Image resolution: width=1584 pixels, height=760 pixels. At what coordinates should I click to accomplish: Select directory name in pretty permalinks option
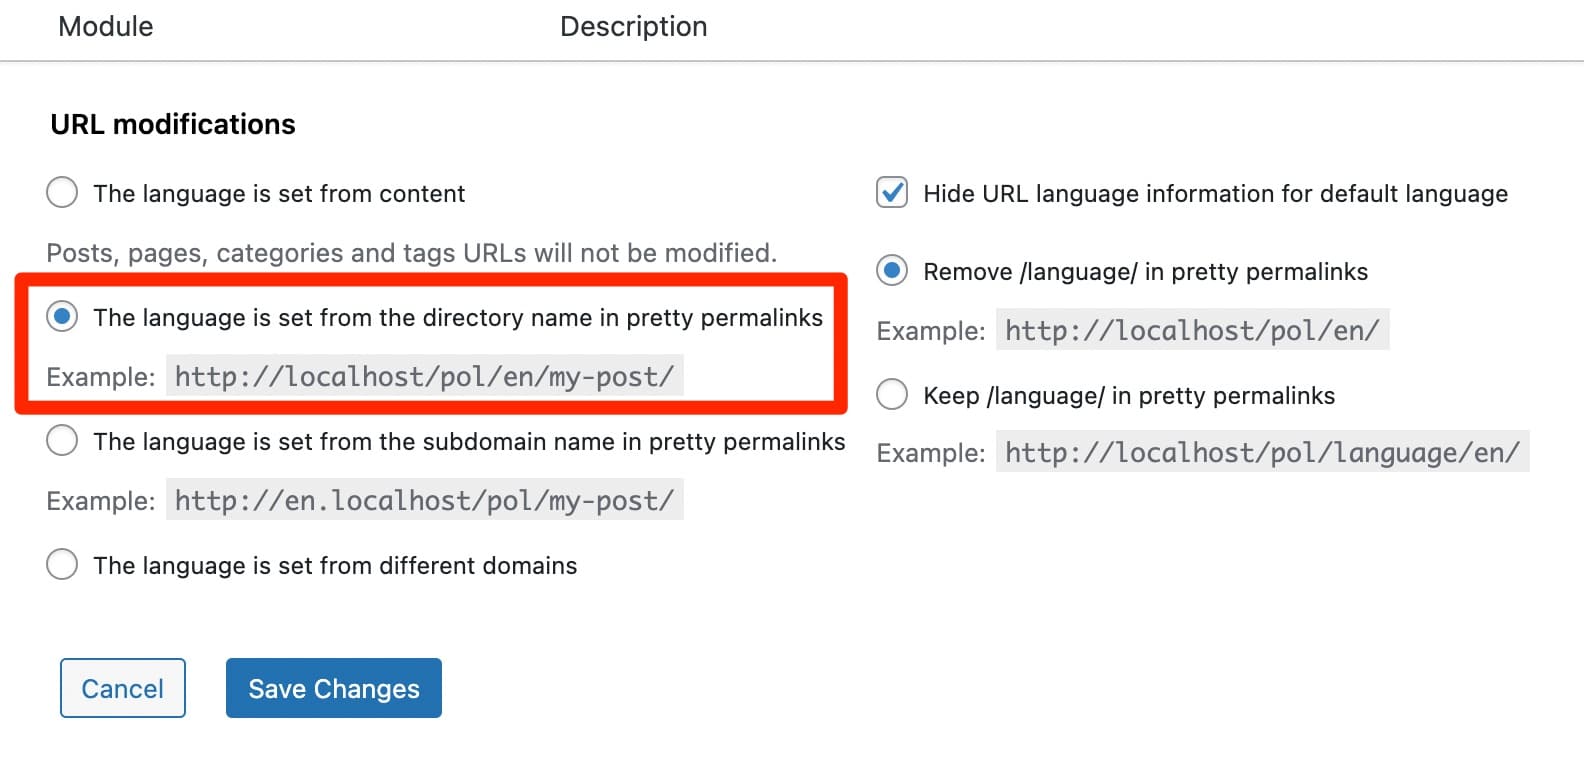pos(62,317)
